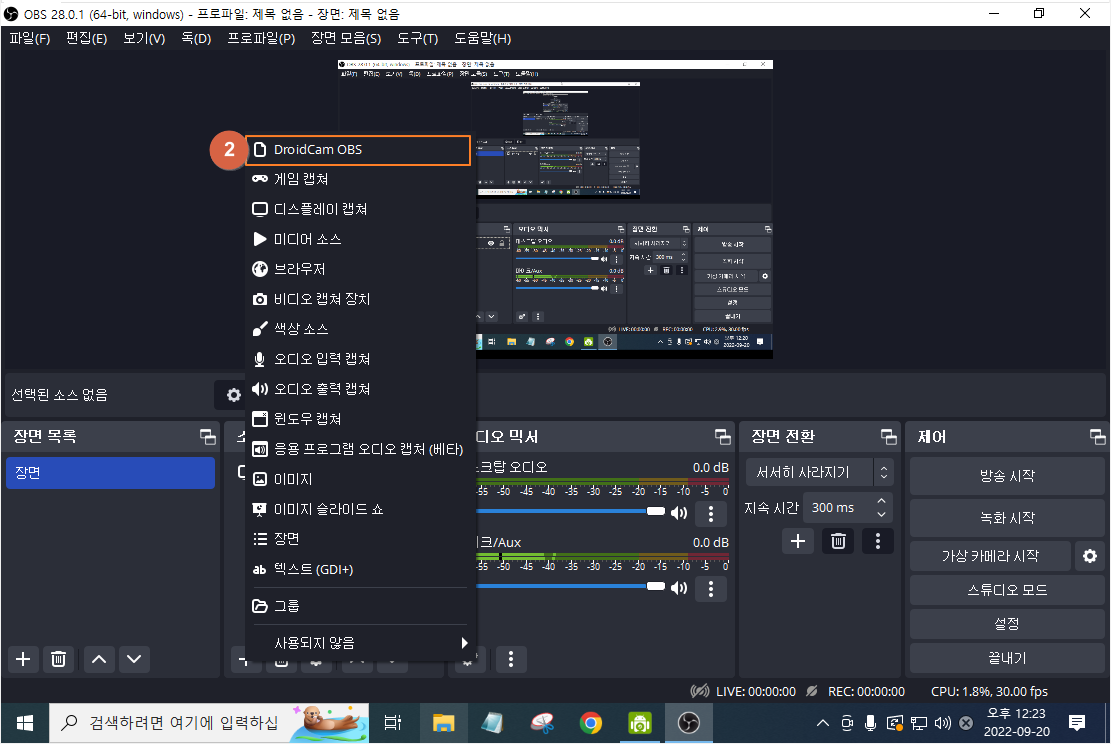Select 그룹 entry in source menu
Image resolution: width=1111 pixels, height=744 pixels.
click(x=360, y=606)
